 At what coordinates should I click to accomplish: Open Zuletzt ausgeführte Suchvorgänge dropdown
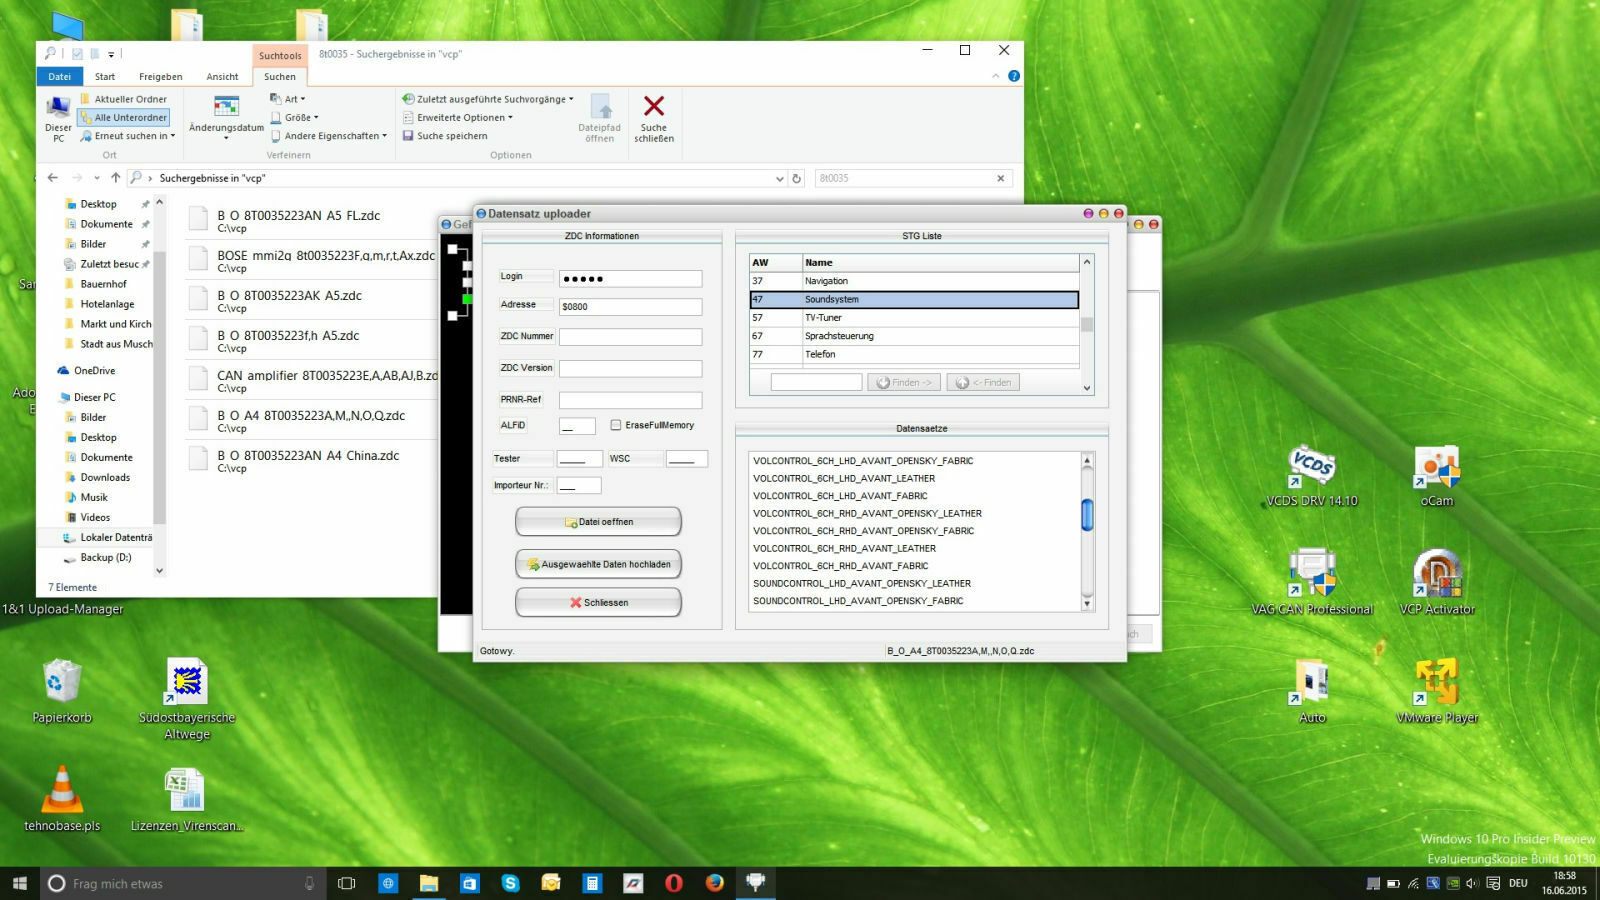coord(488,99)
